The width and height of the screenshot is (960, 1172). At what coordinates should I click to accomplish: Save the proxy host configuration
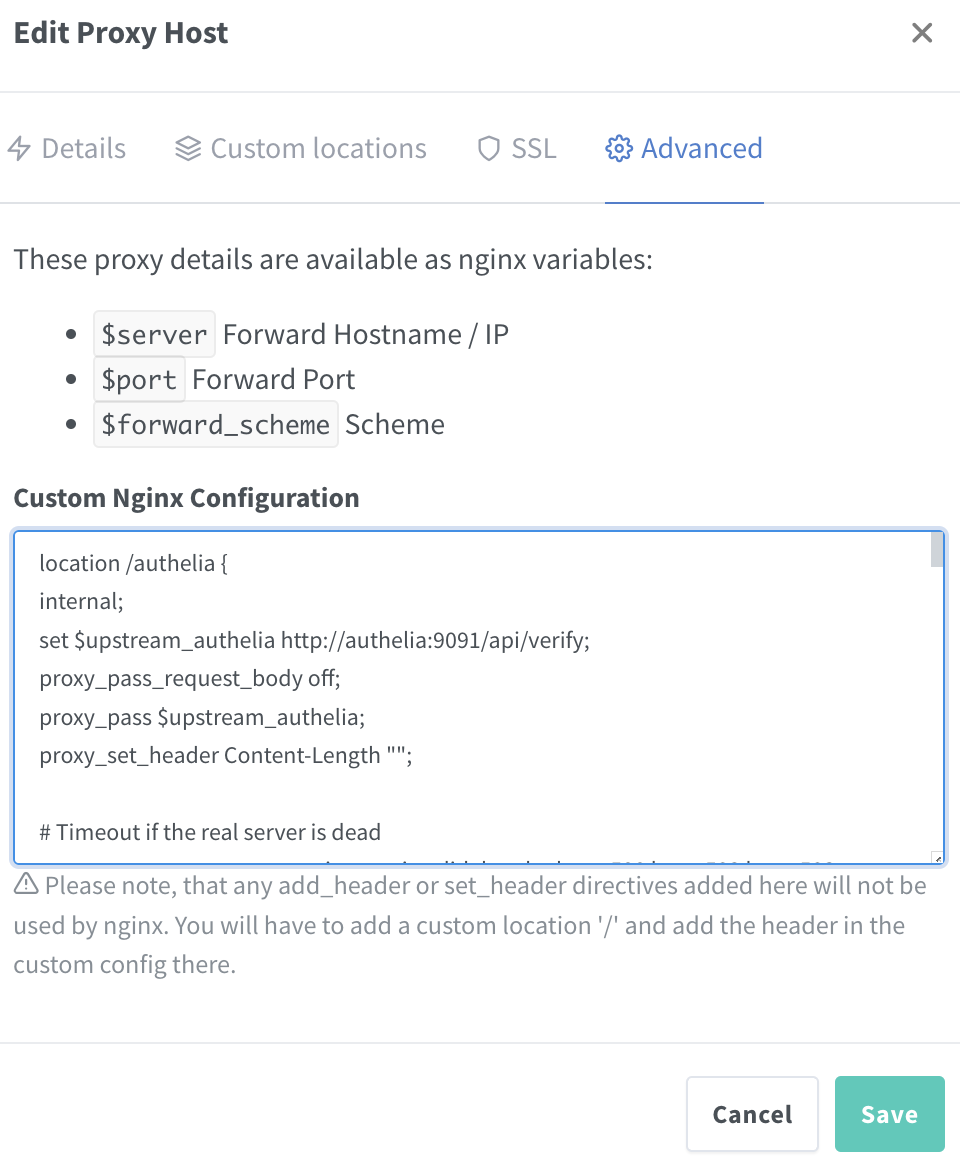890,1114
